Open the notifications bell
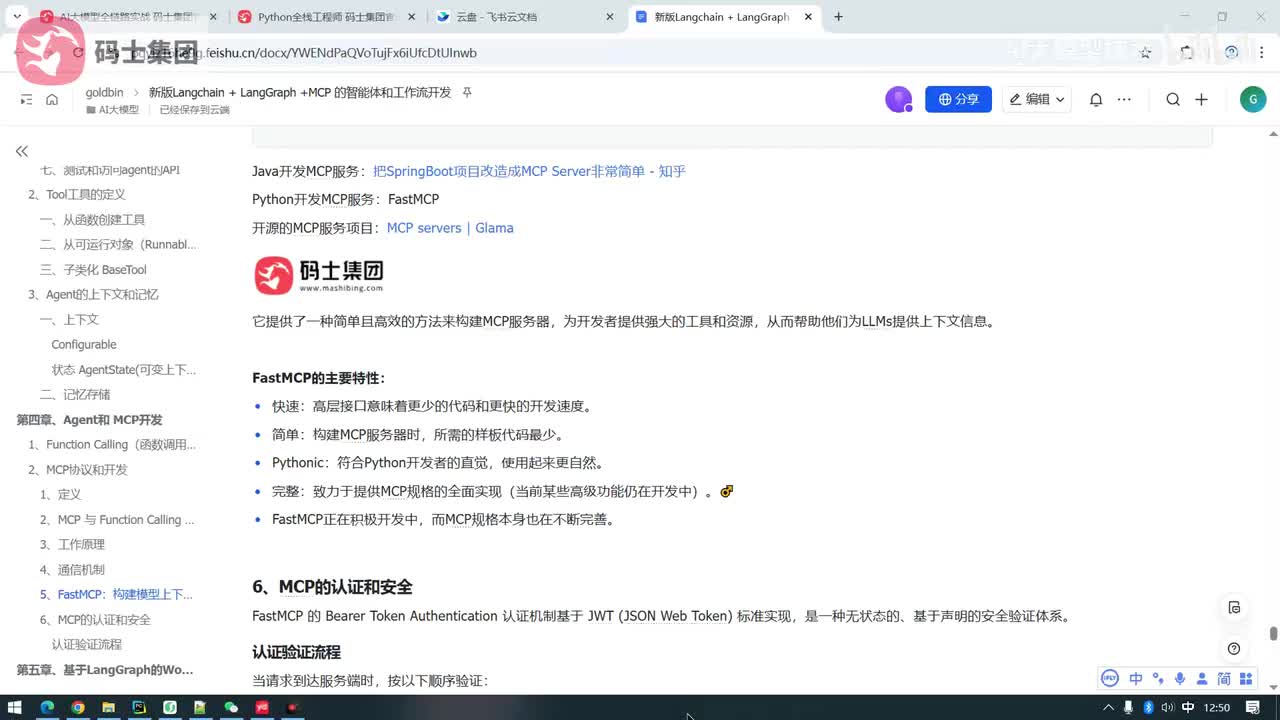The width and height of the screenshot is (1280, 720). coord(1096,99)
